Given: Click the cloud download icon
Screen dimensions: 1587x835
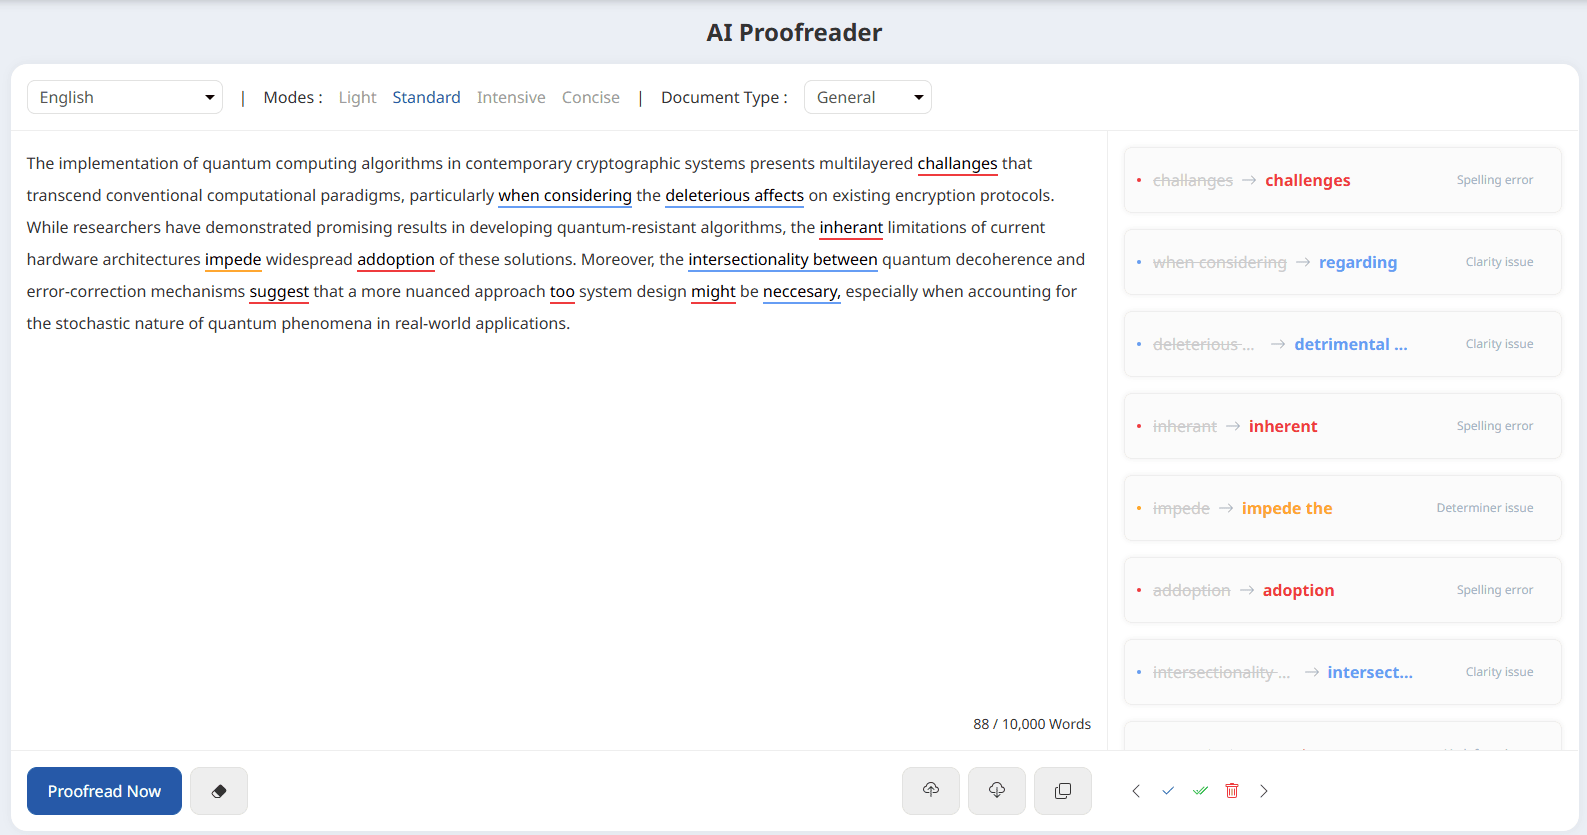Looking at the screenshot, I should (997, 791).
